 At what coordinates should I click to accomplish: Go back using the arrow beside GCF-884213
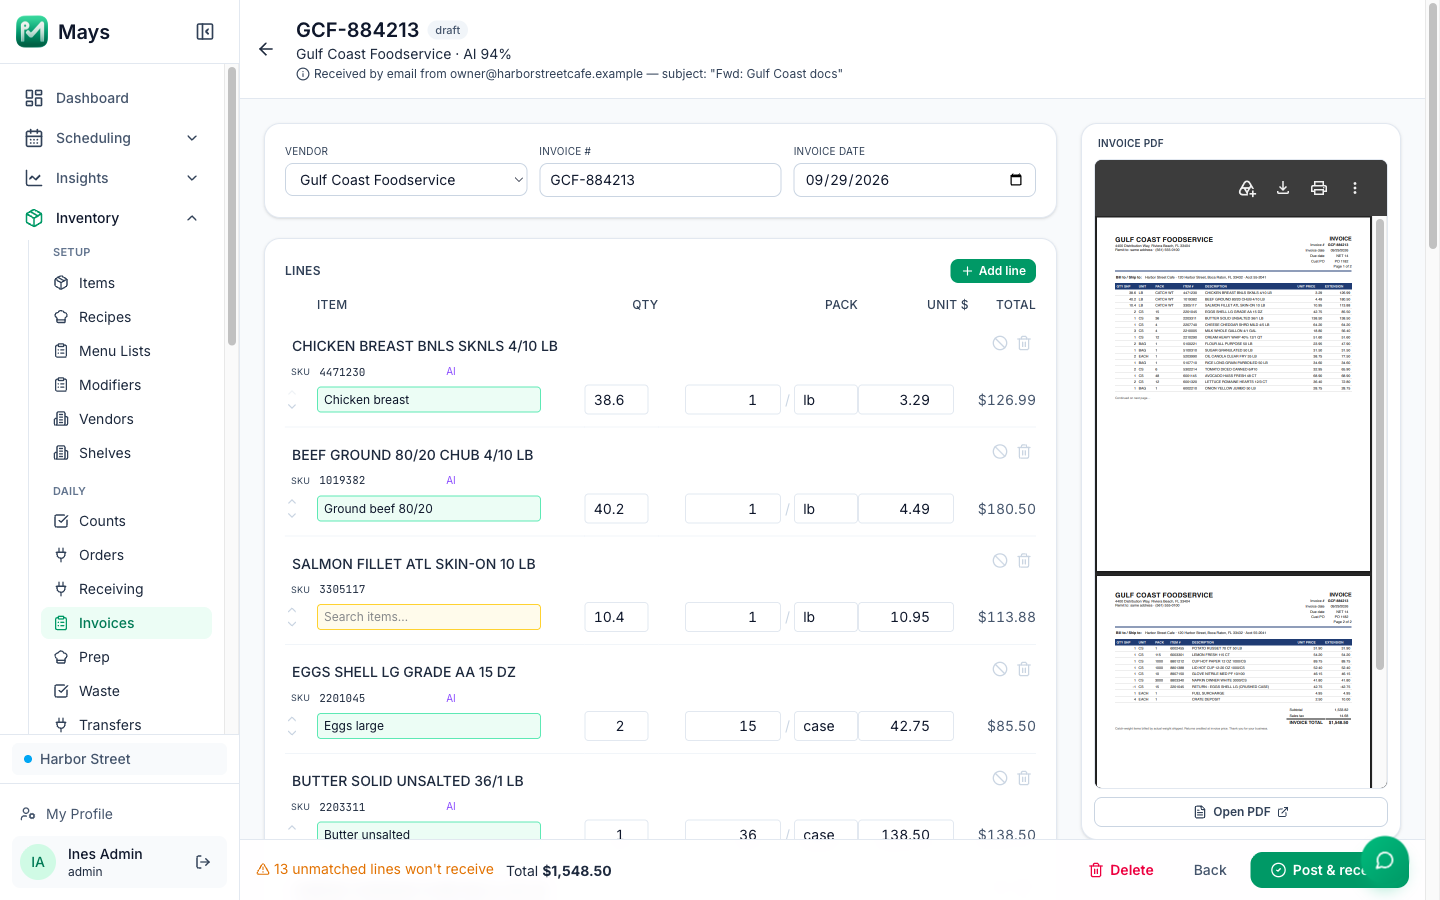pyautogui.click(x=266, y=49)
